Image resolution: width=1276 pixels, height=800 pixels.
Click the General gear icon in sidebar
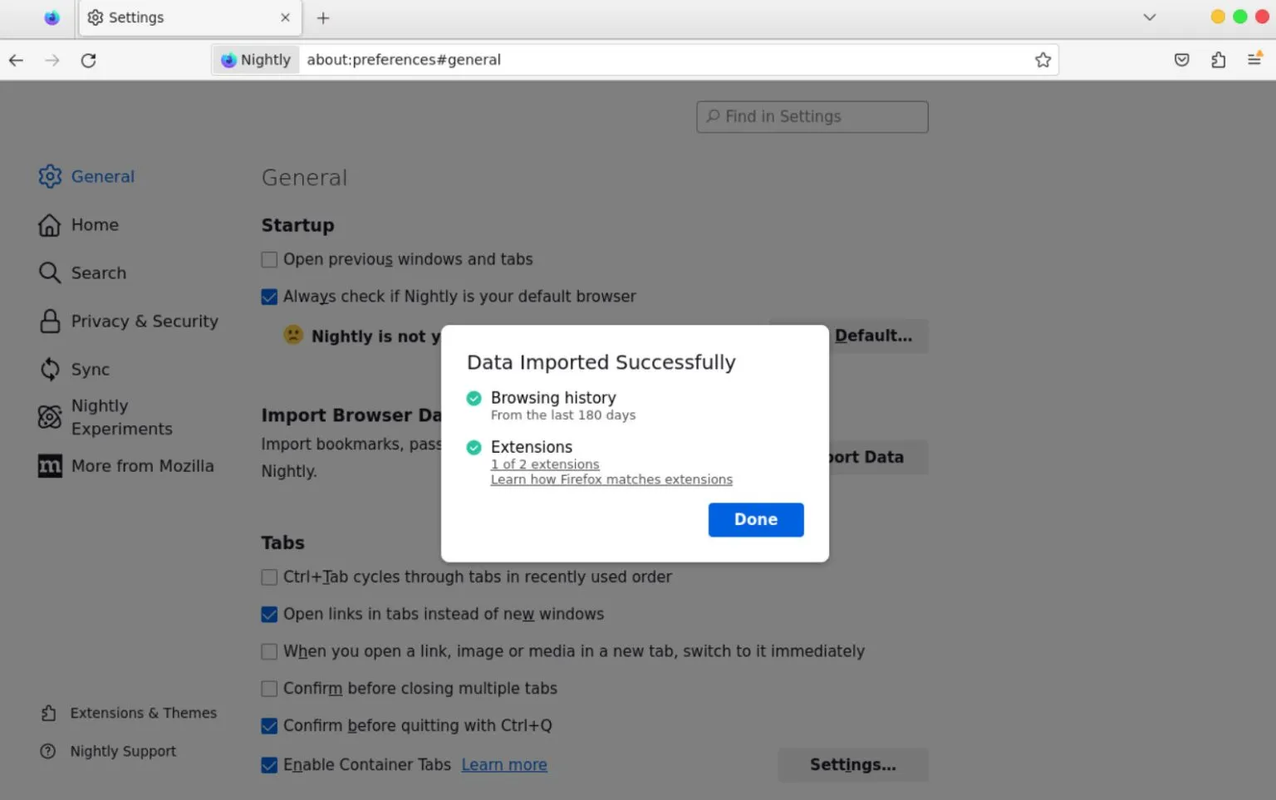click(x=50, y=177)
